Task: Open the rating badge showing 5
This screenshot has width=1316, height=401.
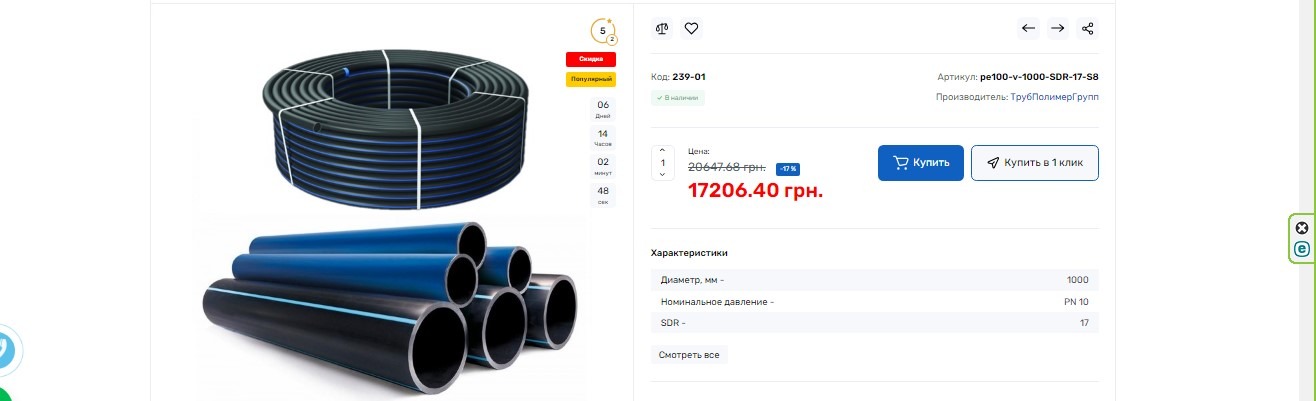Action: [604, 31]
